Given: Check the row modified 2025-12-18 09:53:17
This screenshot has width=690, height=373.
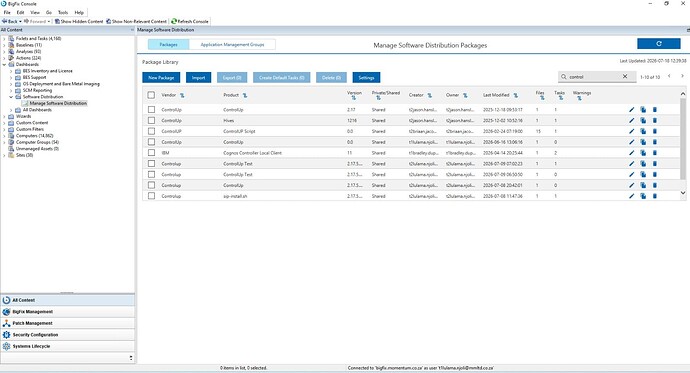Looking at the screenshot, I should 151,110.
